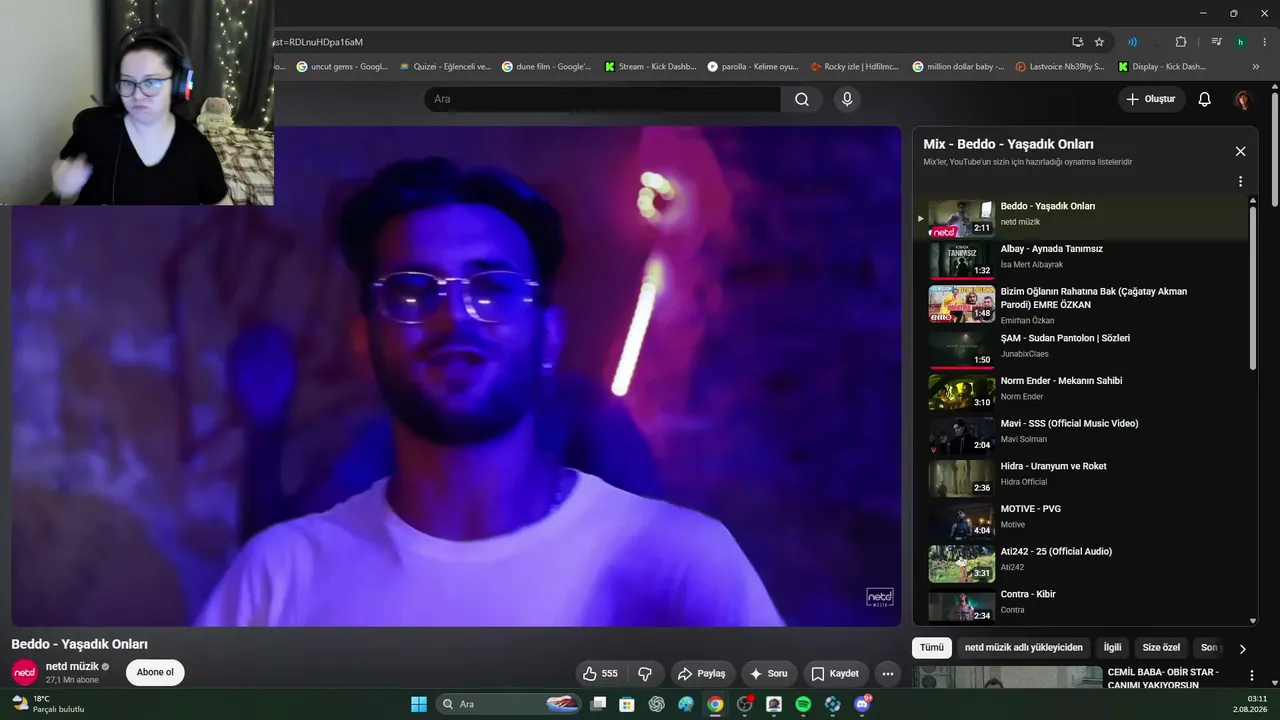Open the 'Stream - Kick Dashb...' bookmark
Screen dimensions: 1280x720
(x=650, y=67)
